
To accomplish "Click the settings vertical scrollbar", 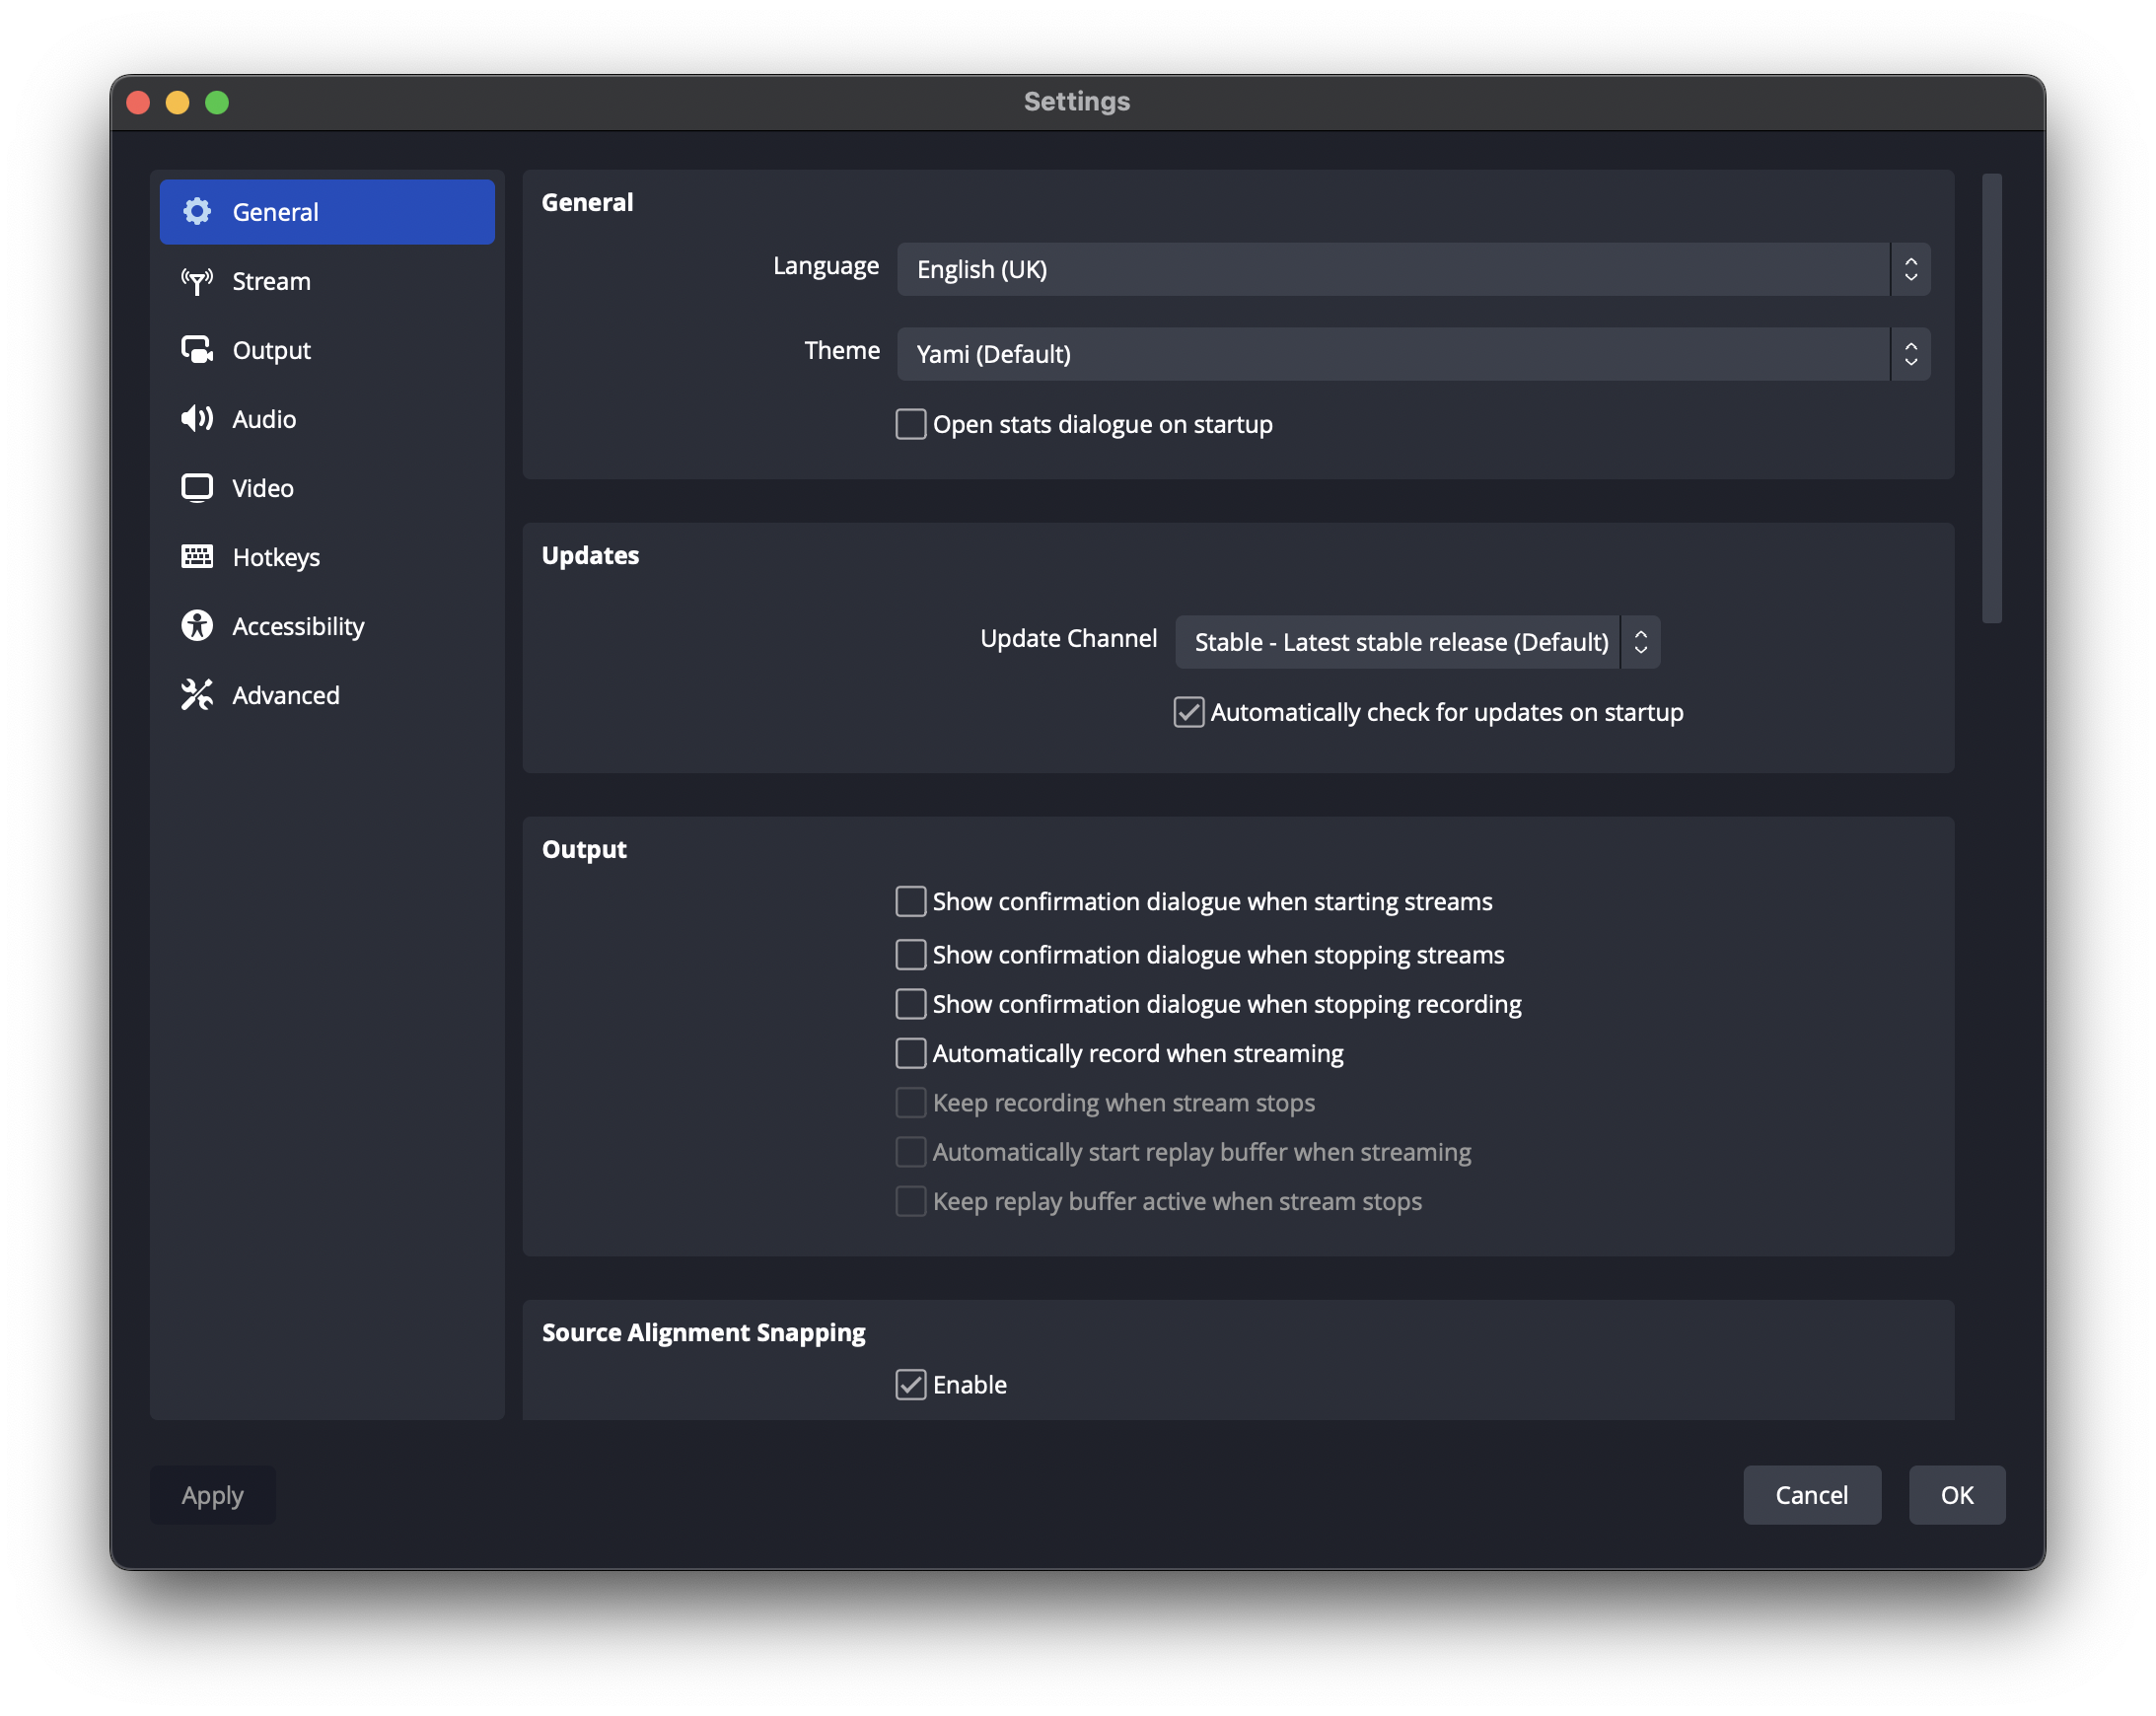I will pyautogui.click(x=1991, y=400).
